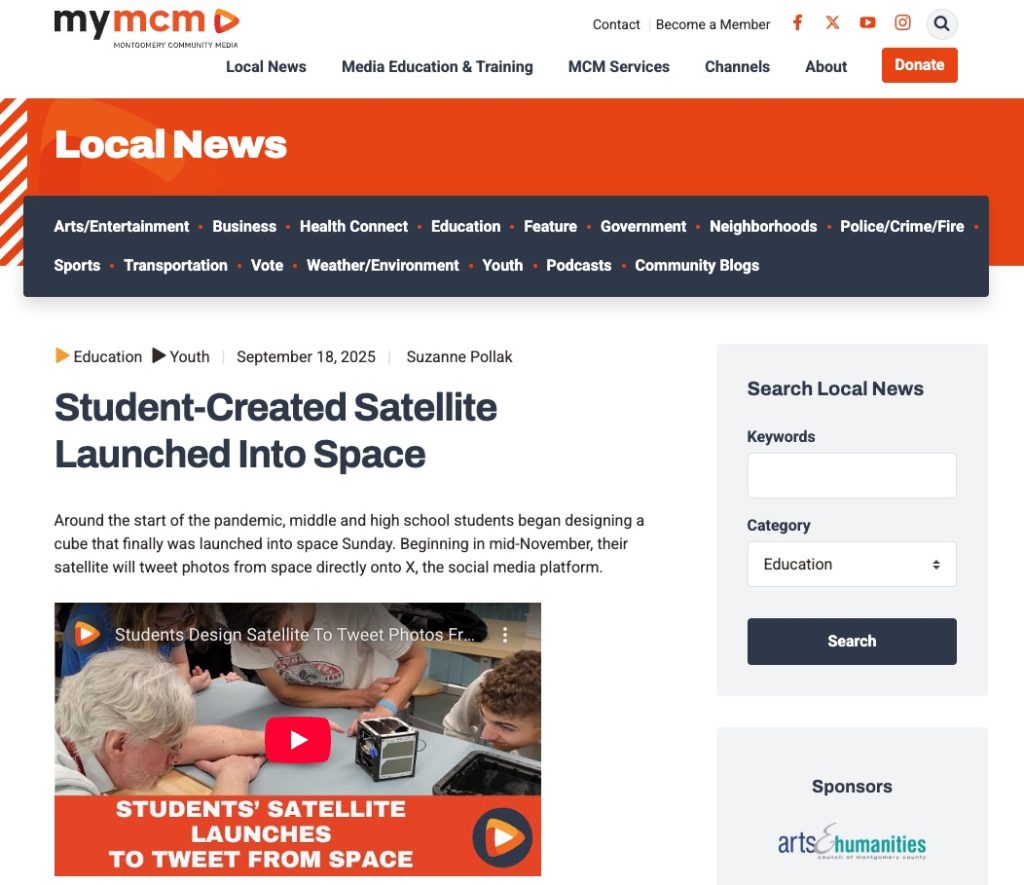Select the Police/Crime/Fire news category
This screenshot has height=885, width=1024.
(902, 227)
